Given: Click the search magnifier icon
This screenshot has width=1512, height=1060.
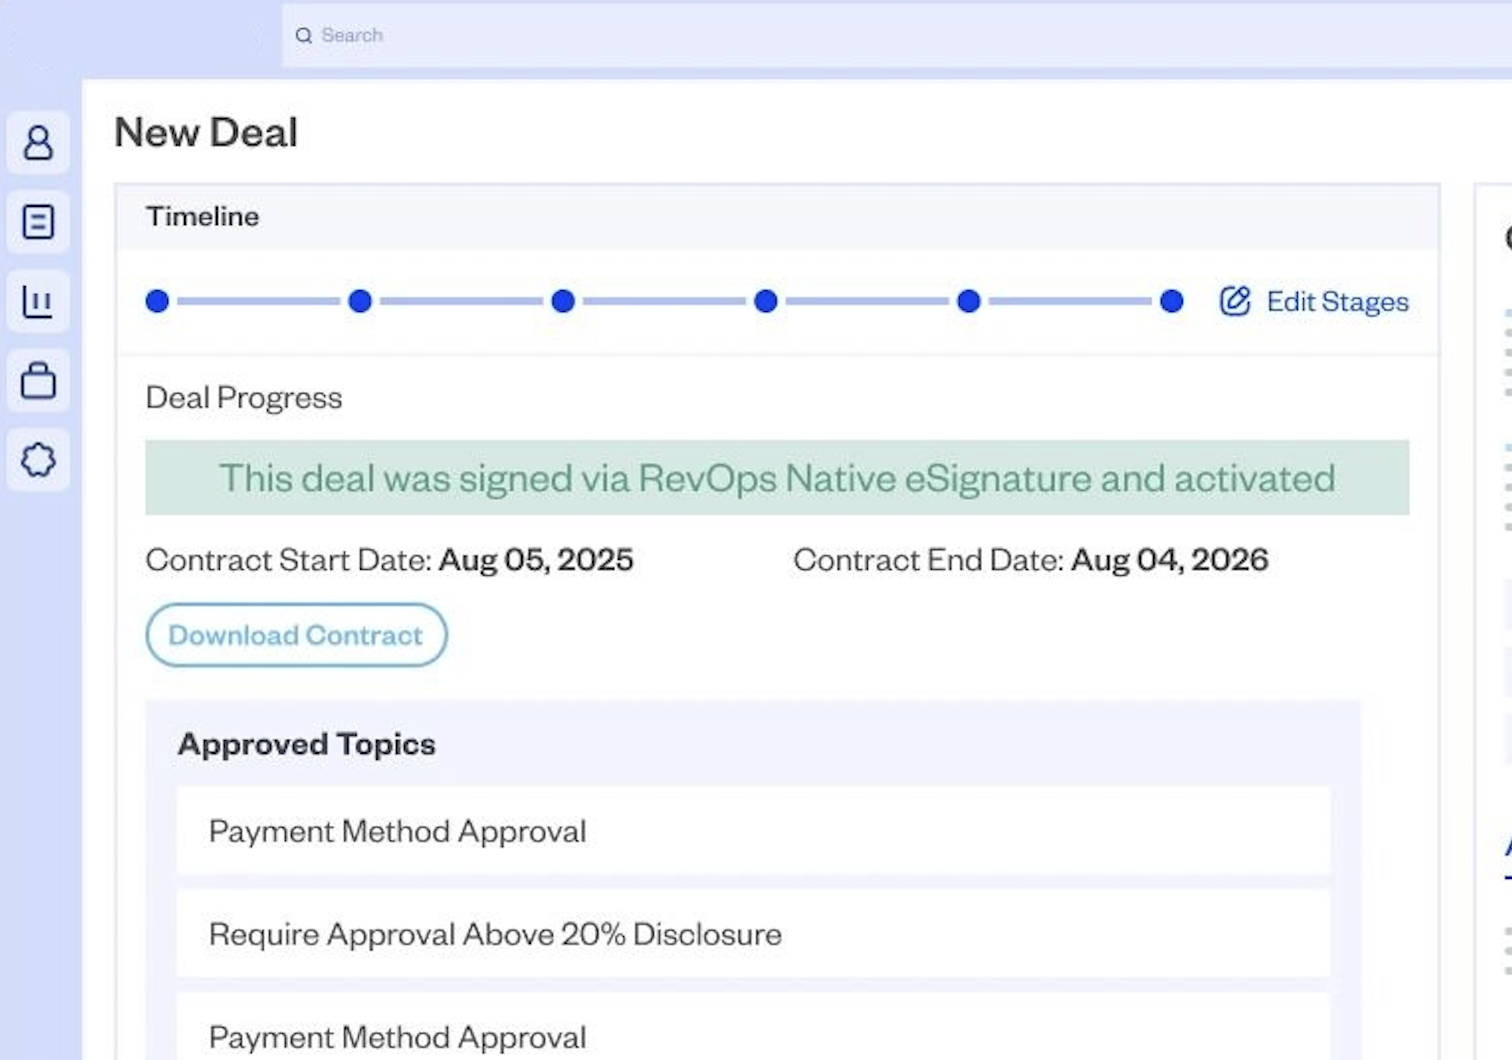Looking at the screenshot, I should point(304,35).
